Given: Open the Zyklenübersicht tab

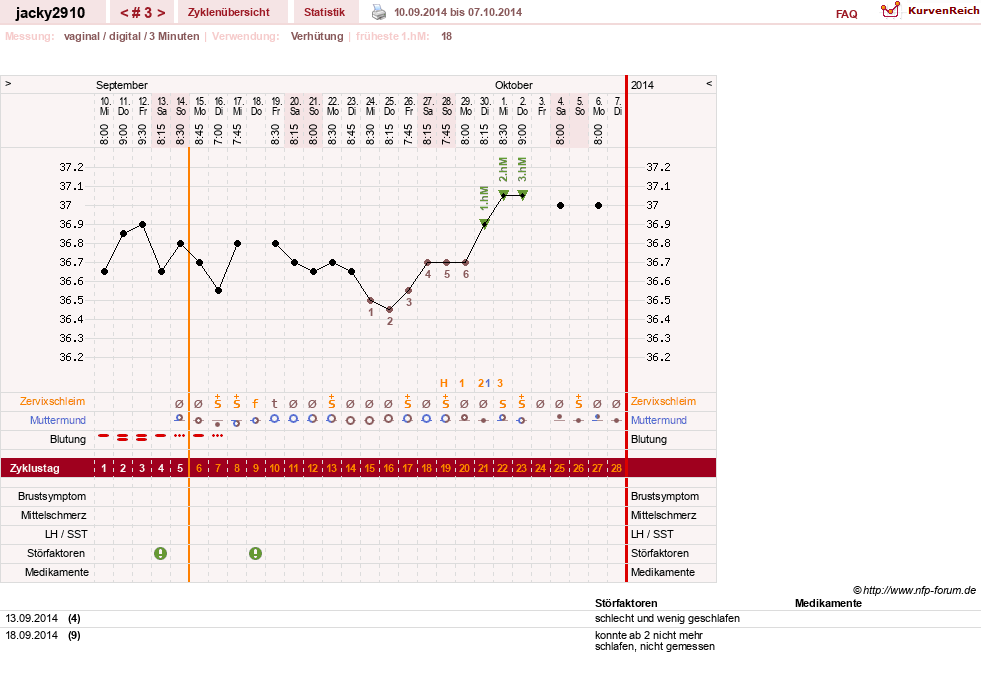Looking at the screenshot, I should point(228,12).
